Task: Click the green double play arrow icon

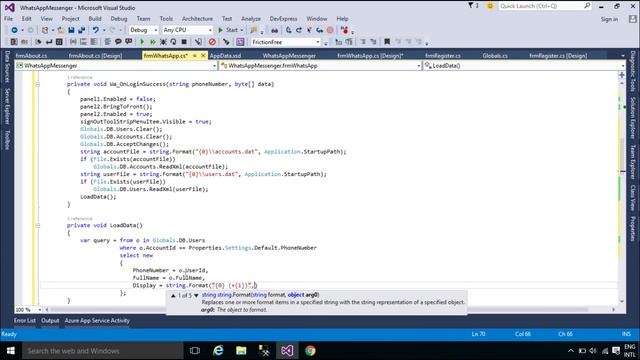Action: coord(153,42)
